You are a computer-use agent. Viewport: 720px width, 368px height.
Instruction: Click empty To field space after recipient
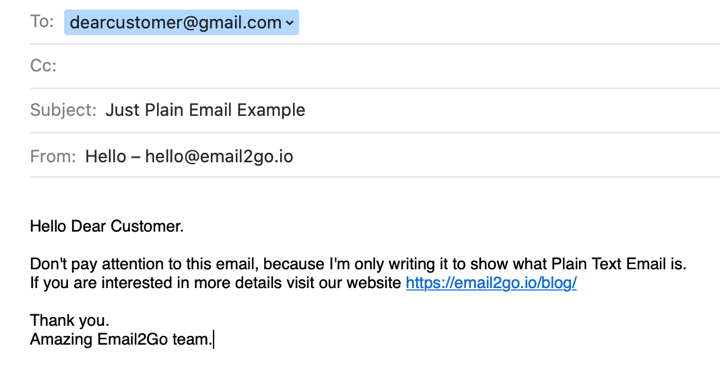(x=505, y=22)
